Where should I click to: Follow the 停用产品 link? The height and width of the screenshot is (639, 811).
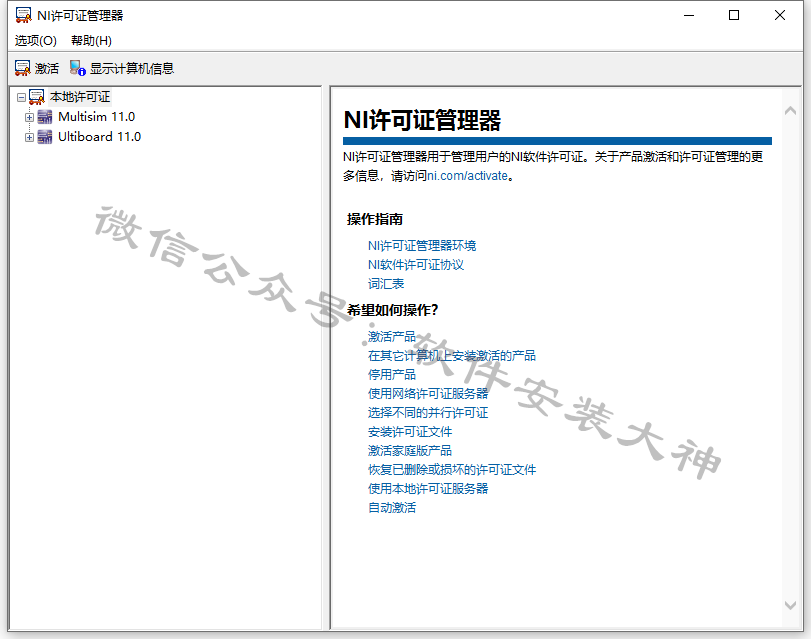pyautogui.click(x=392, y=375)
